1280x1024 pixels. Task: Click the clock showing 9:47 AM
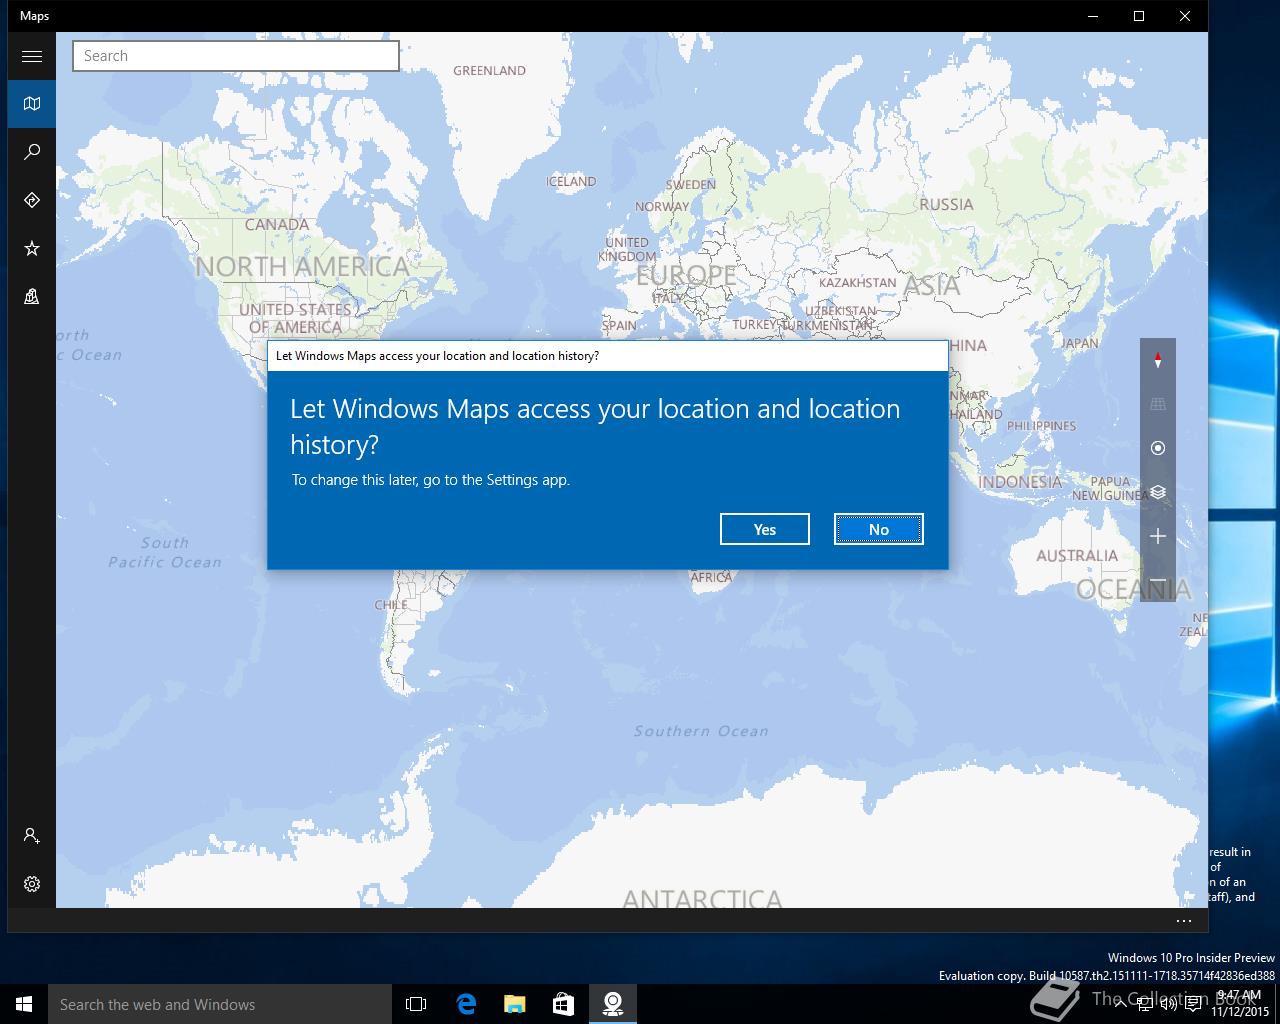pyautogui.click(x=1239, y=994)
